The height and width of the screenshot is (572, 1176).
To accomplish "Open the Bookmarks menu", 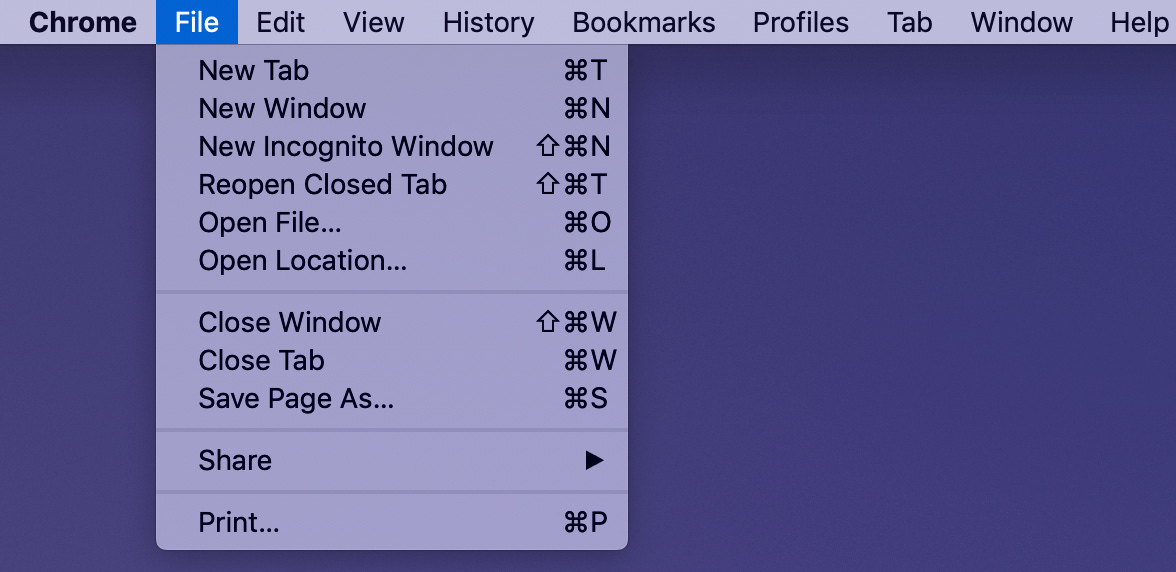I will tap(644, 22).
